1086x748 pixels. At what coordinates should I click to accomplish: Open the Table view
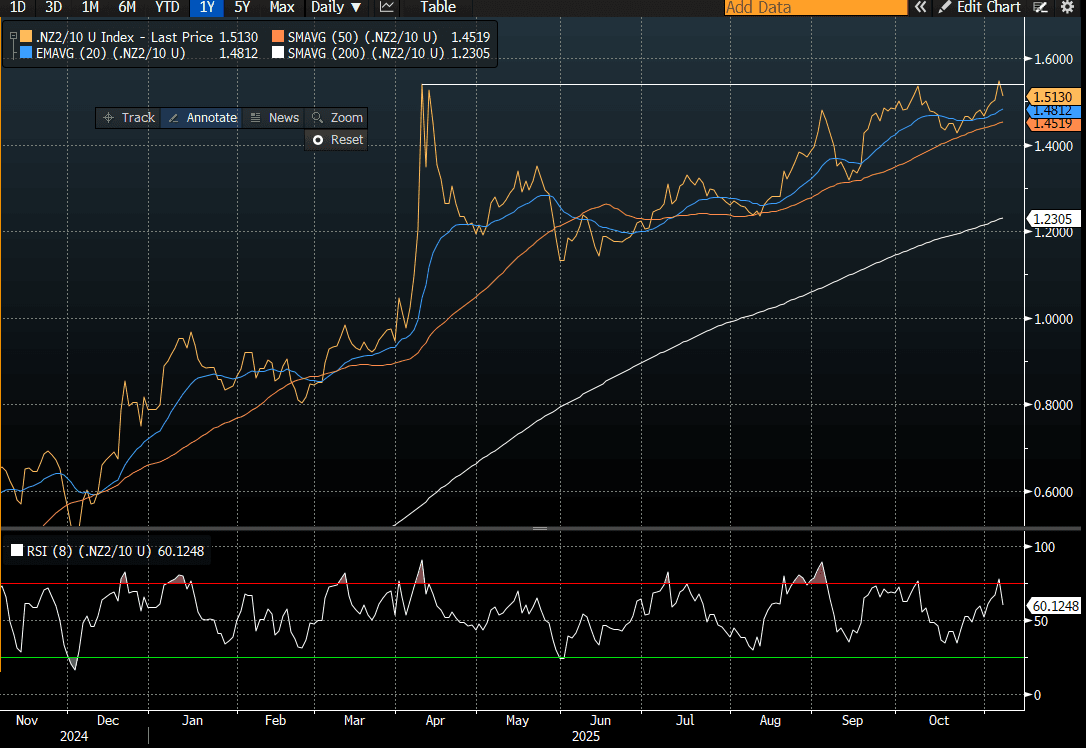coord(437,7)
